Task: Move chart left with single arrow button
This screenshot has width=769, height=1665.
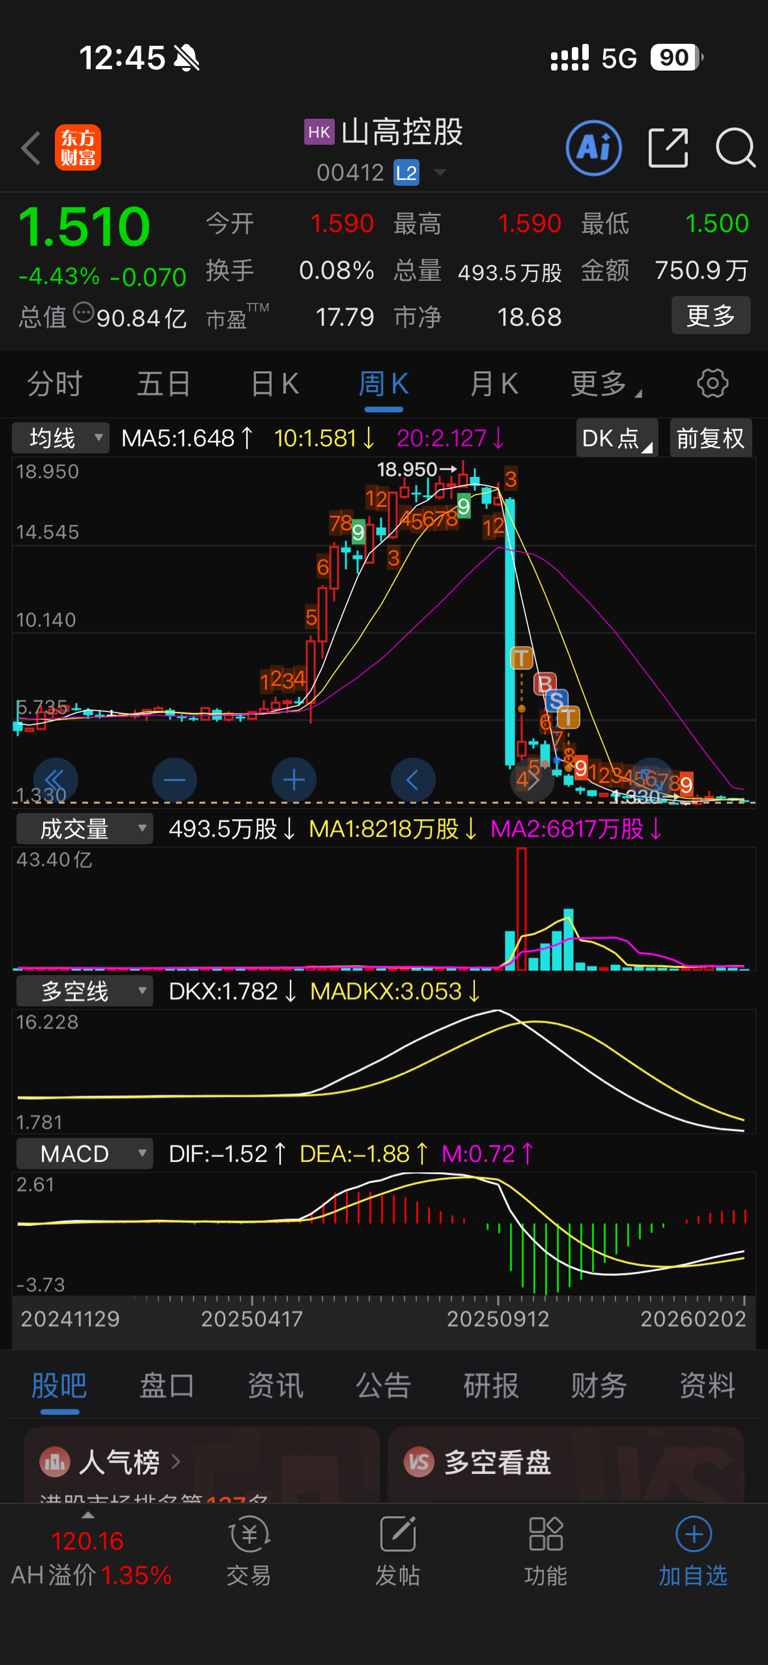Action: point(413,779)
